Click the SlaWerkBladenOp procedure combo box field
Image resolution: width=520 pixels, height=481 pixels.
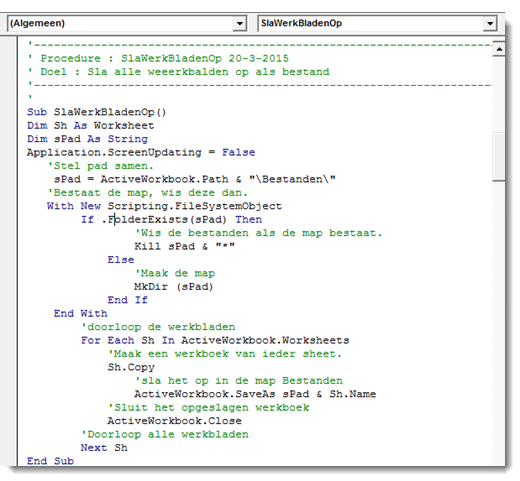click(x=377, y=24)
